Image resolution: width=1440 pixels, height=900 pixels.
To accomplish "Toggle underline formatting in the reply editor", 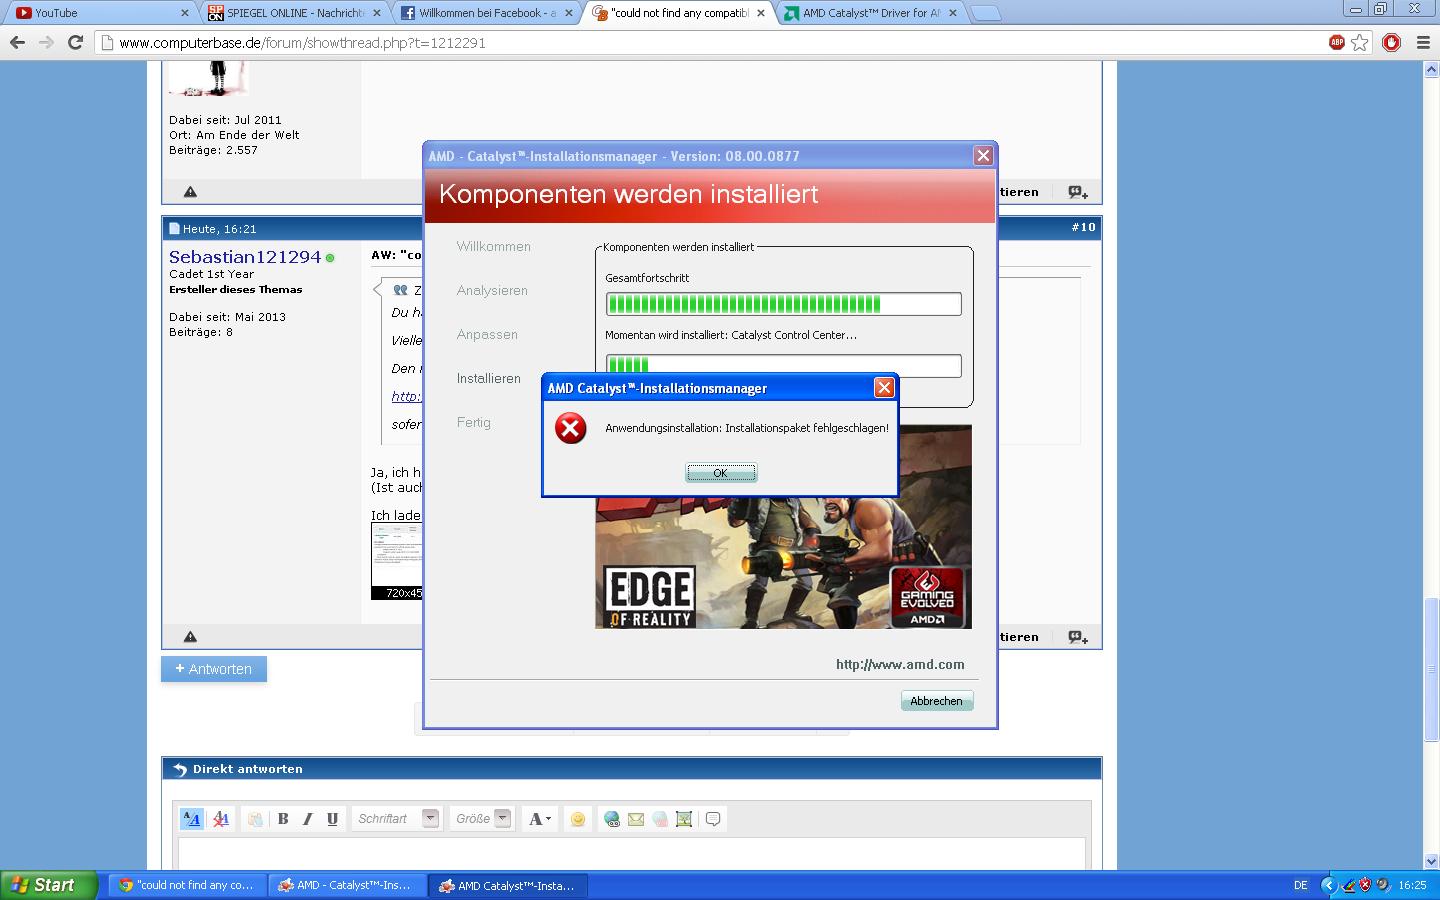I will click(333, 818).
